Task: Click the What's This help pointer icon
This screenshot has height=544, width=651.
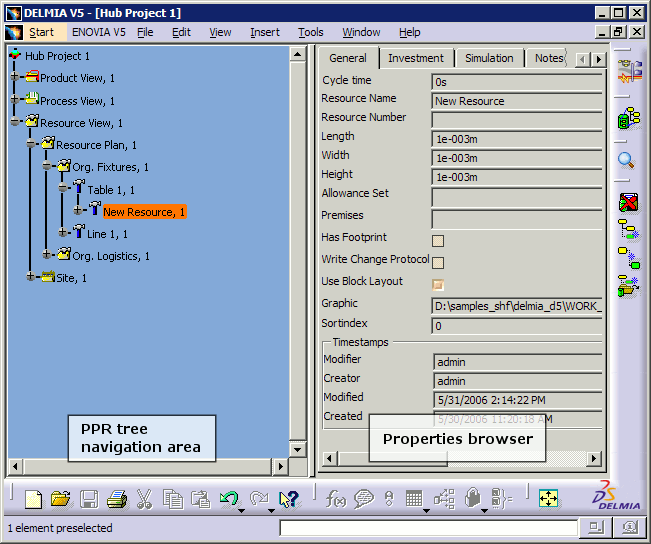Action: [x=289, y=499]
